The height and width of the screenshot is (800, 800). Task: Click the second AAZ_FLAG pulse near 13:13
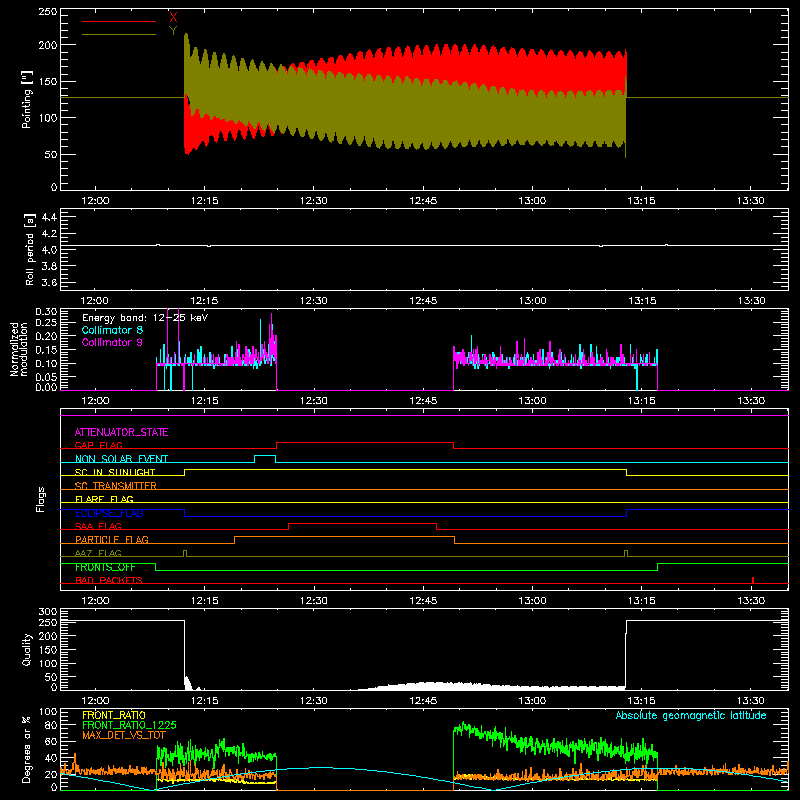(626, 553)
